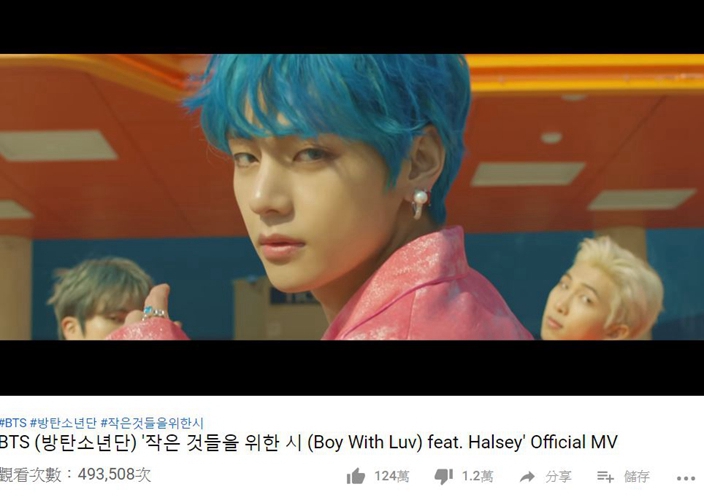
Task: Click the thumbs-down dislike icon
Action: 444,476
